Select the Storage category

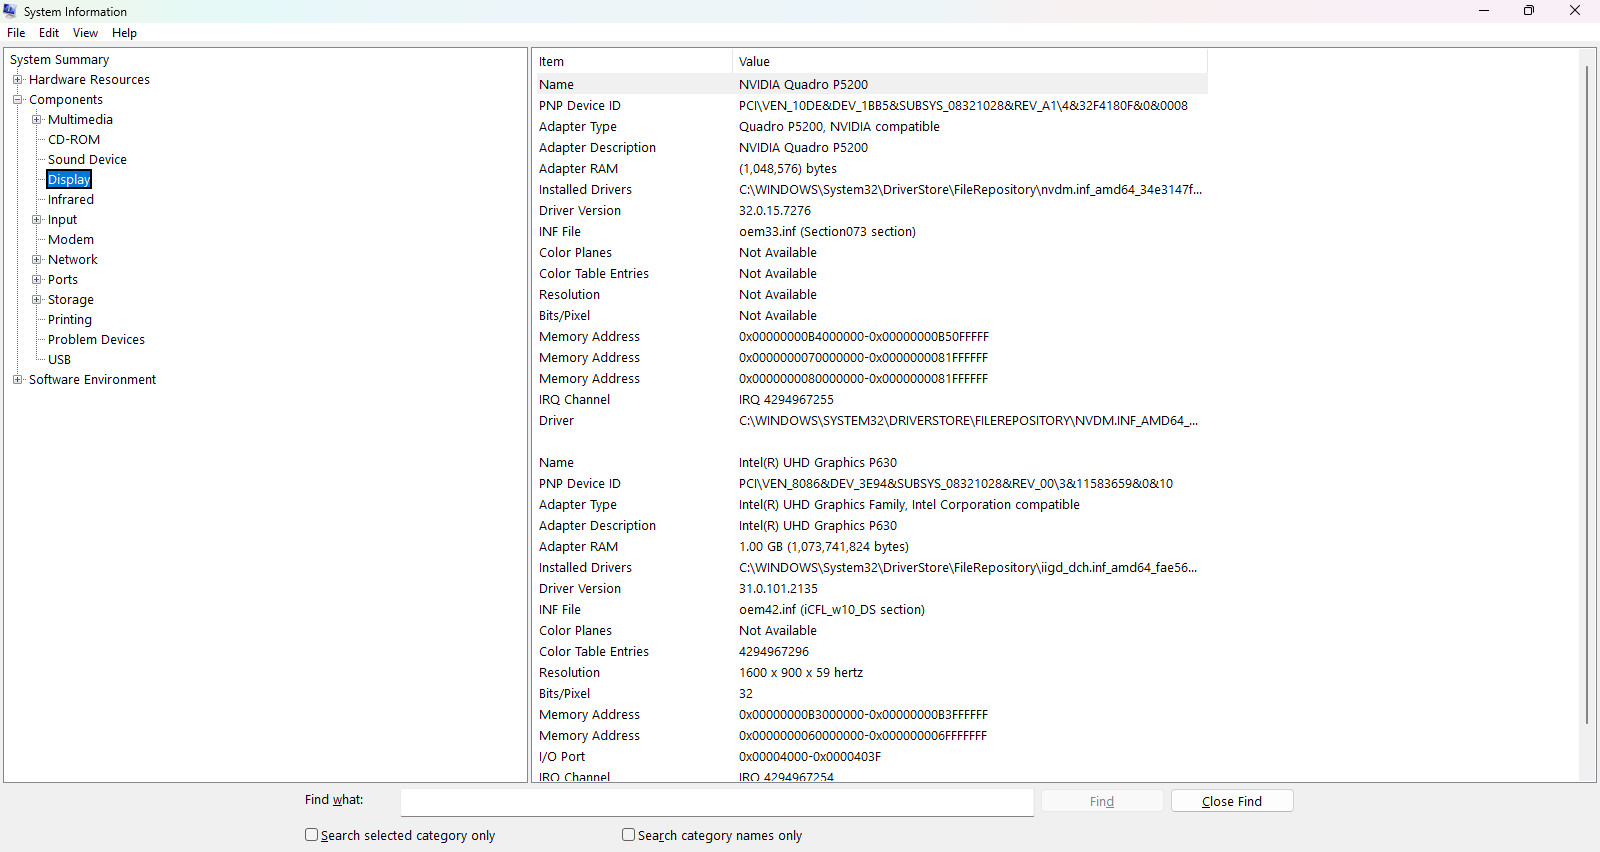(x=70, y=300)
